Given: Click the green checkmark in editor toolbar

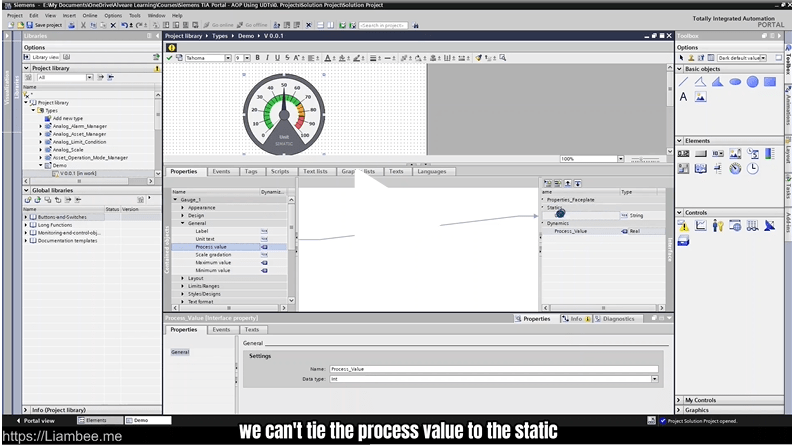Looking at the screenshot, I should (170, 58).
